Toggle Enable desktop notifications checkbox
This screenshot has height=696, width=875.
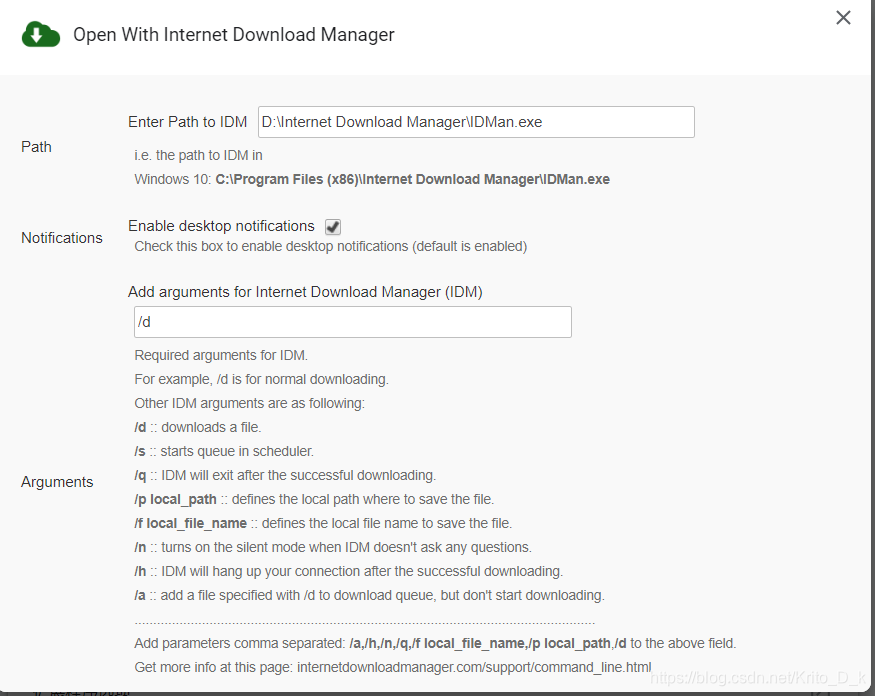coord(333,227)
